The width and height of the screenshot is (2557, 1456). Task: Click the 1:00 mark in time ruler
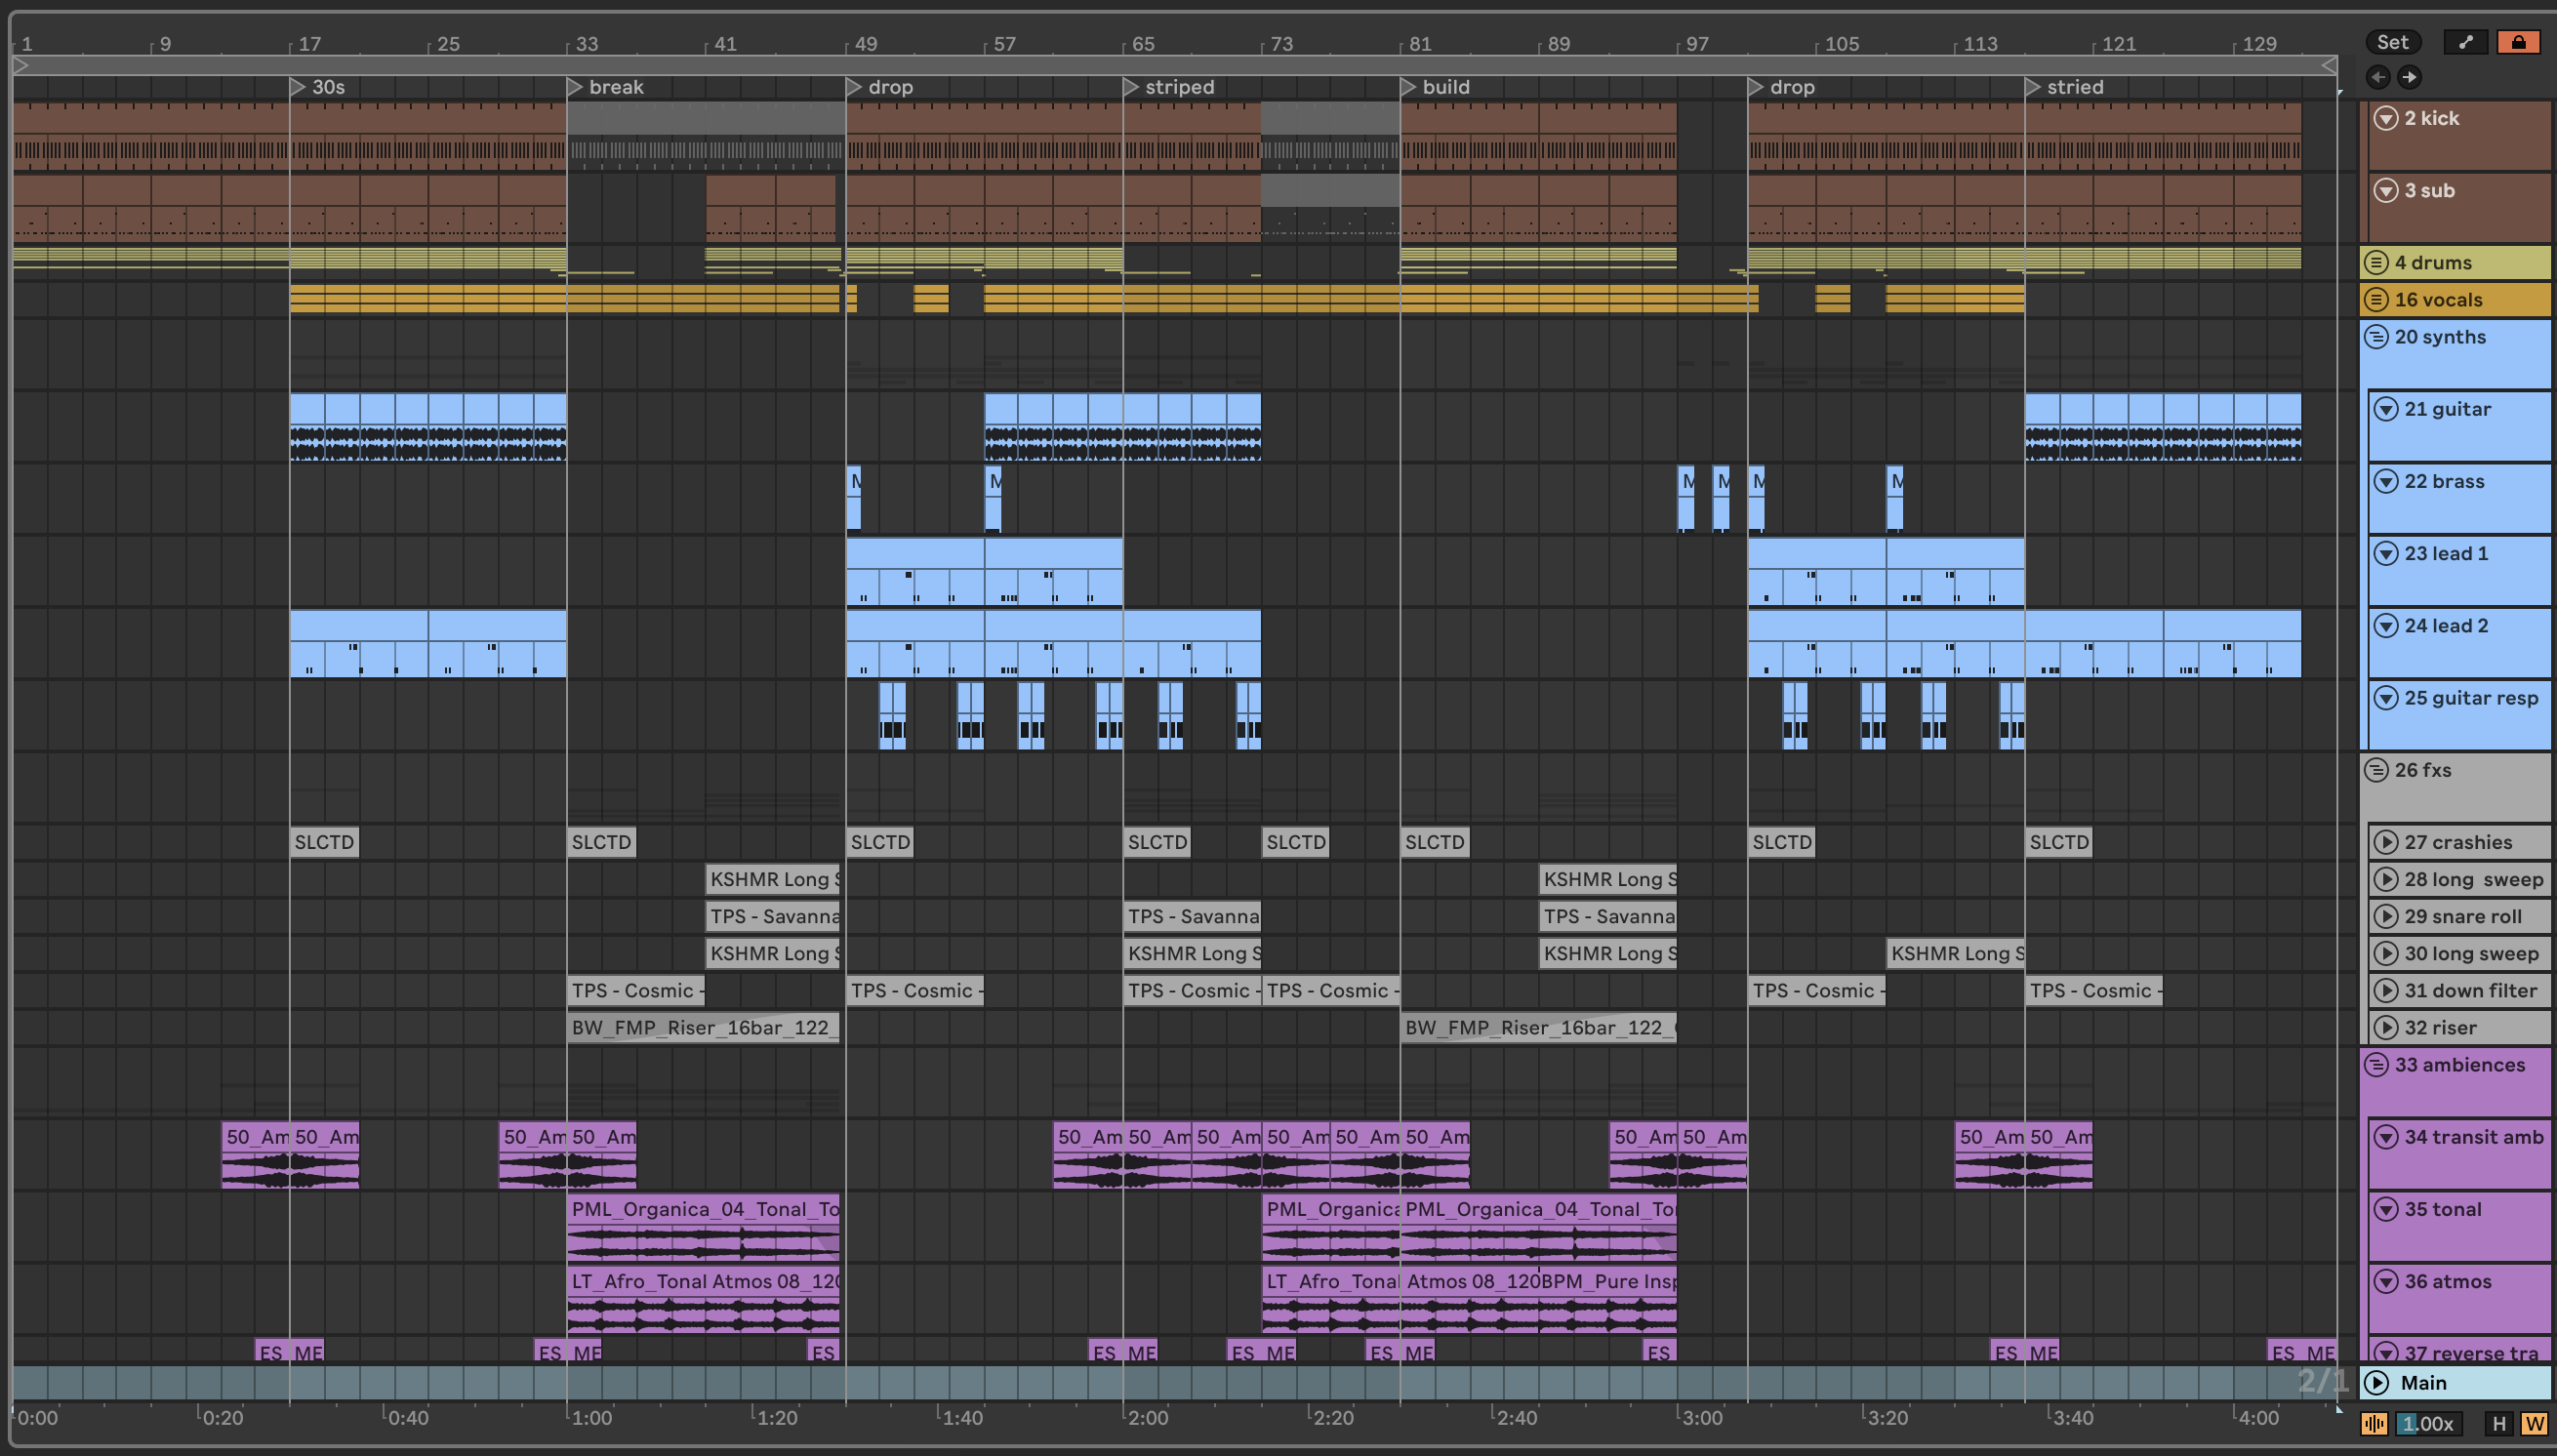click(591, 1418)
